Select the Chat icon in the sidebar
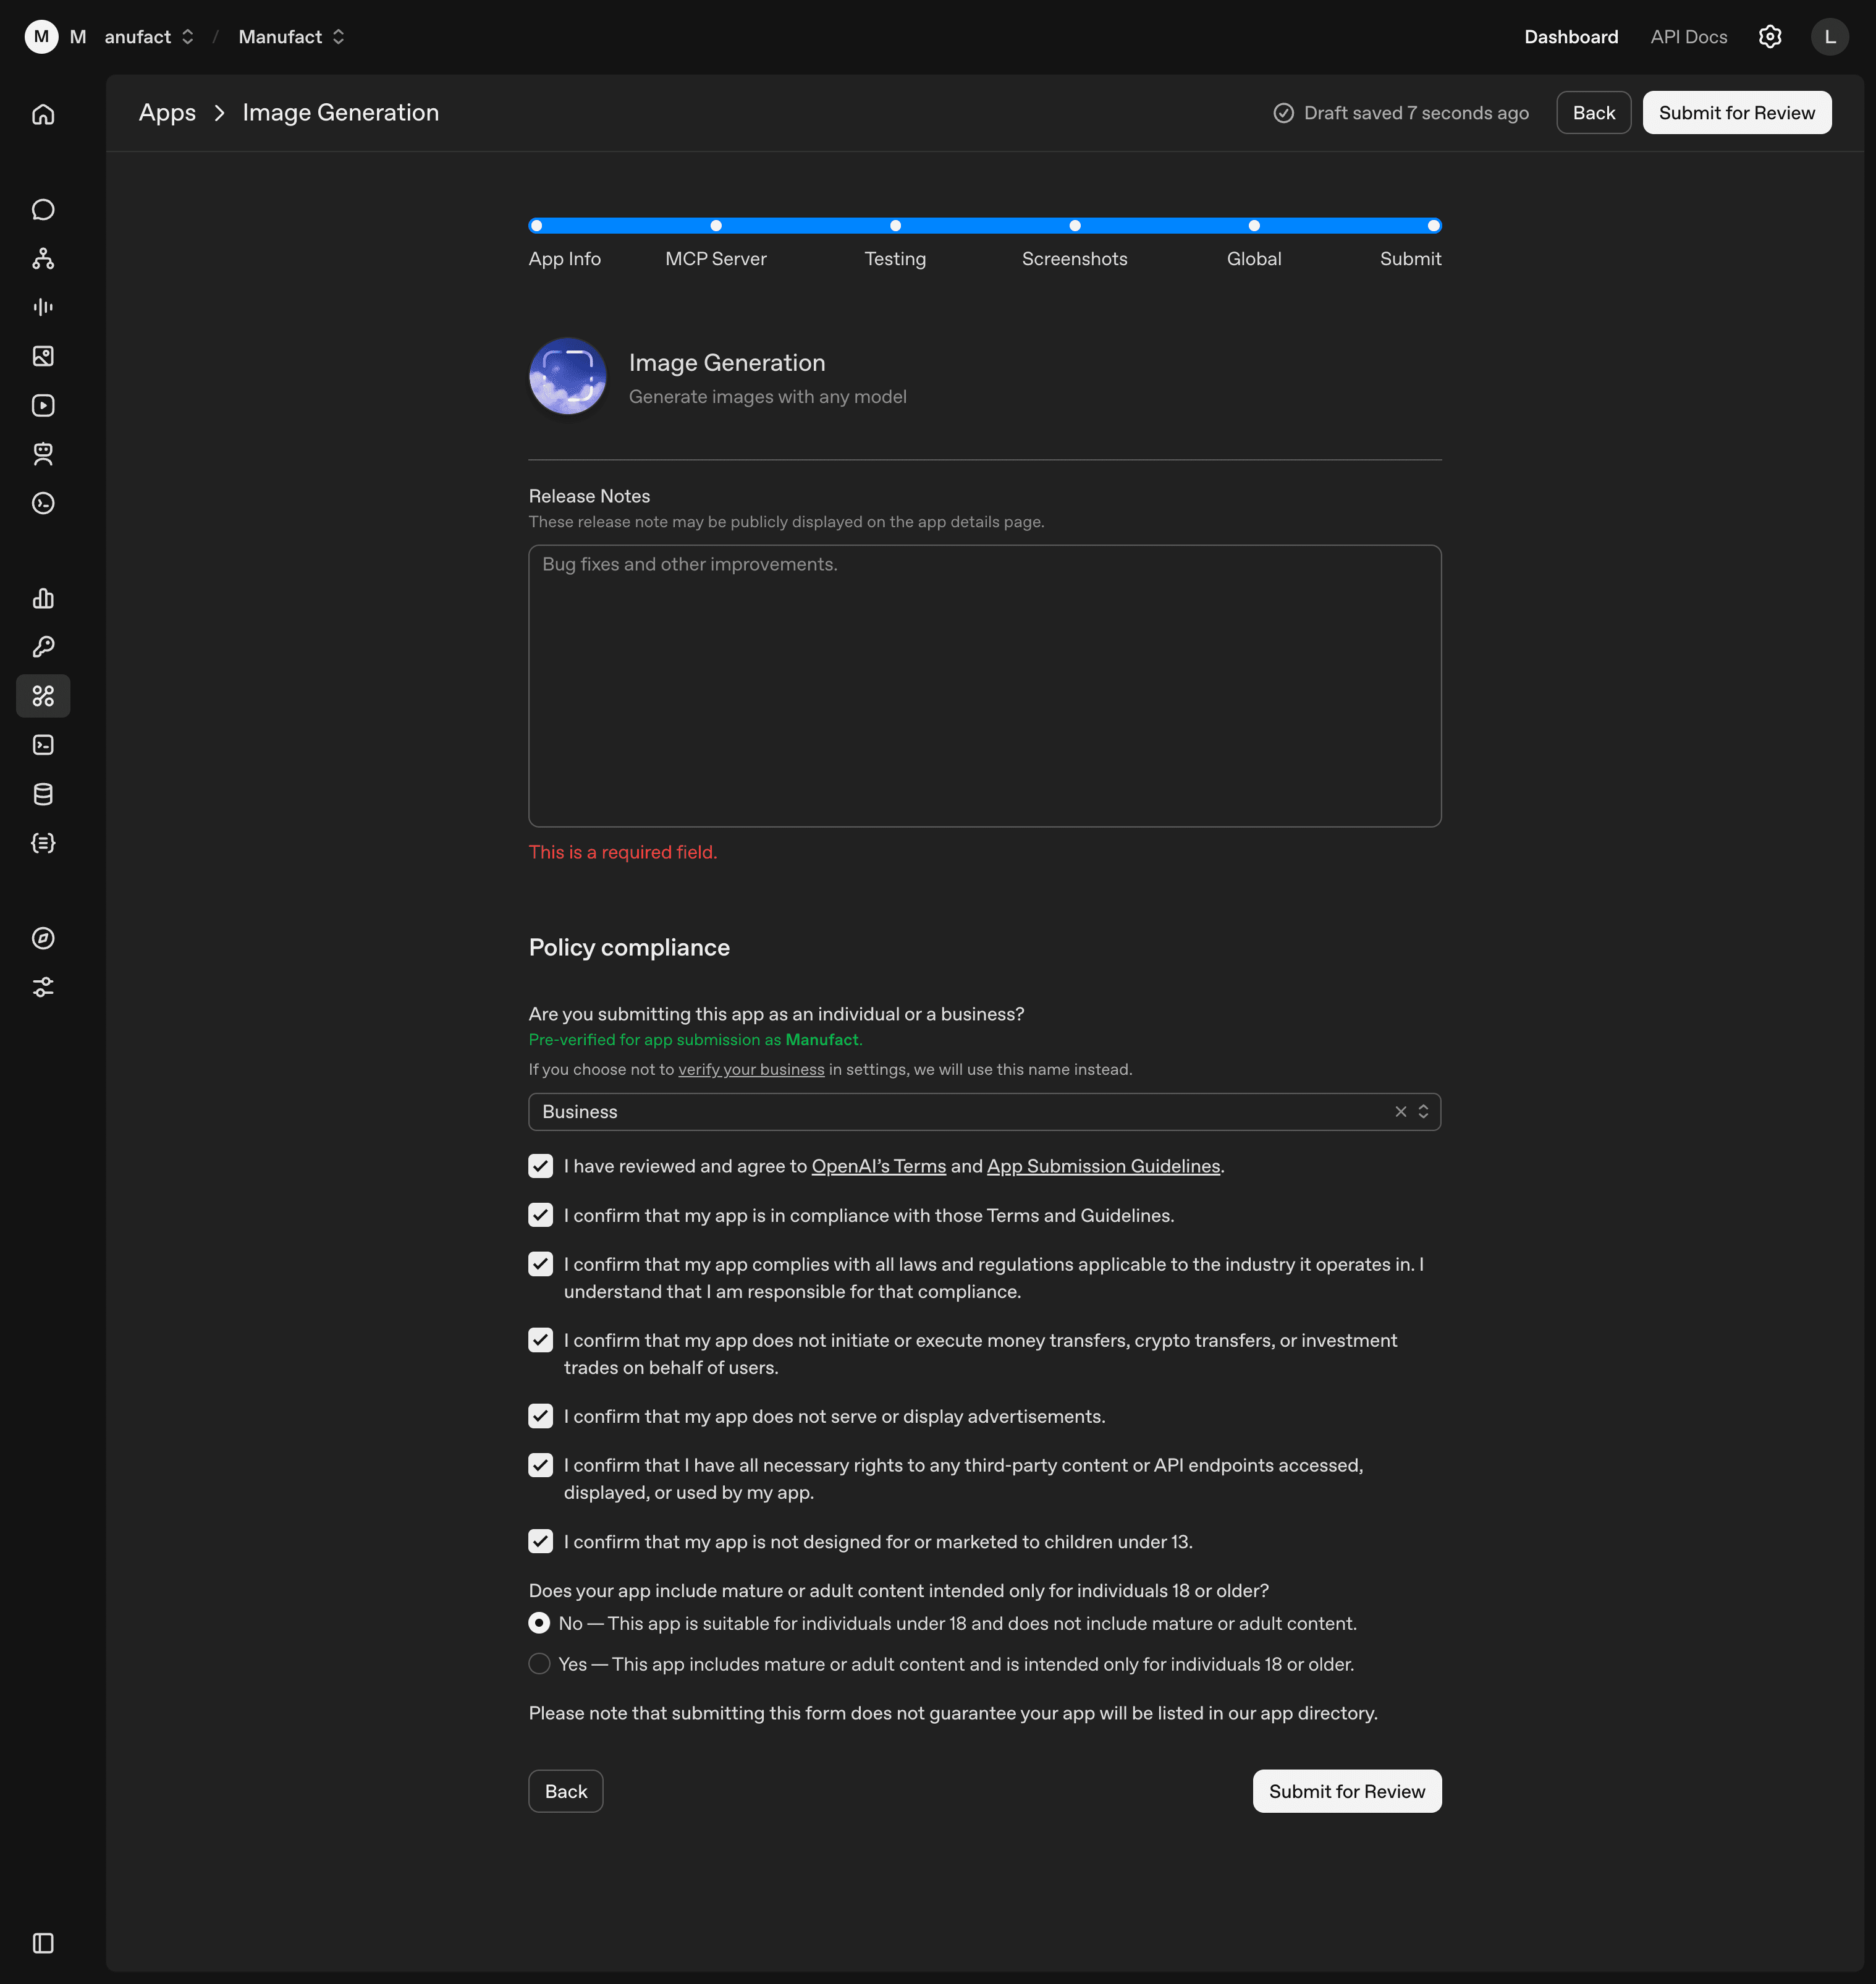This screenshot has height=1984, width=1876. (43, 209)
